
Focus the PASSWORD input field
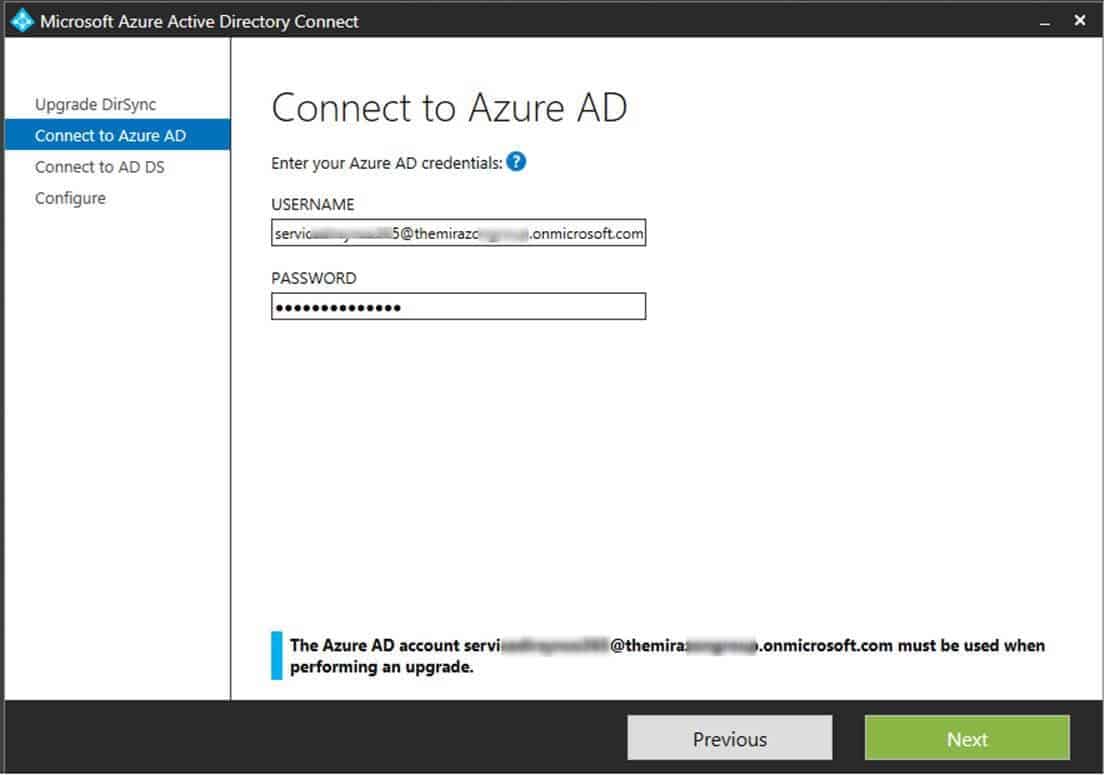458,306
